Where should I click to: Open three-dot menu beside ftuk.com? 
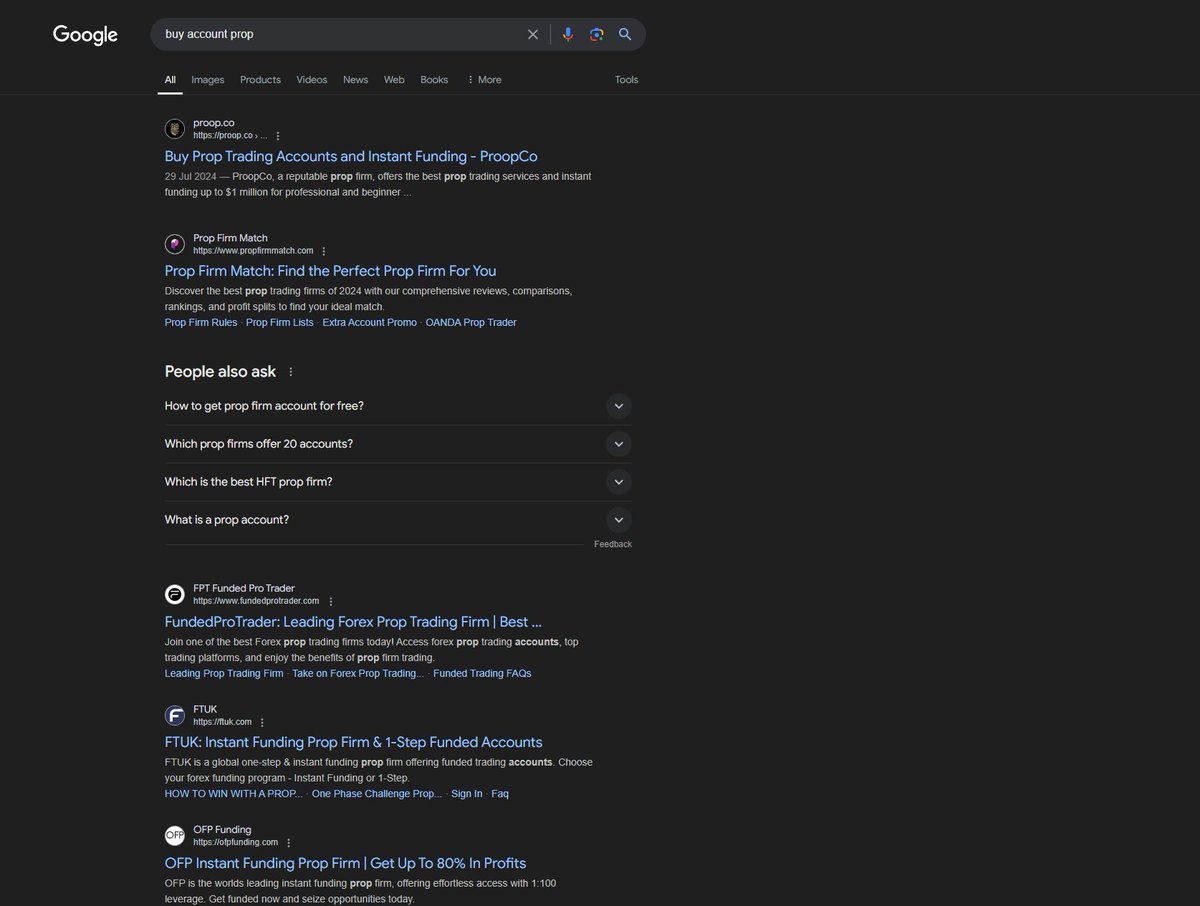tap(262, 722)
